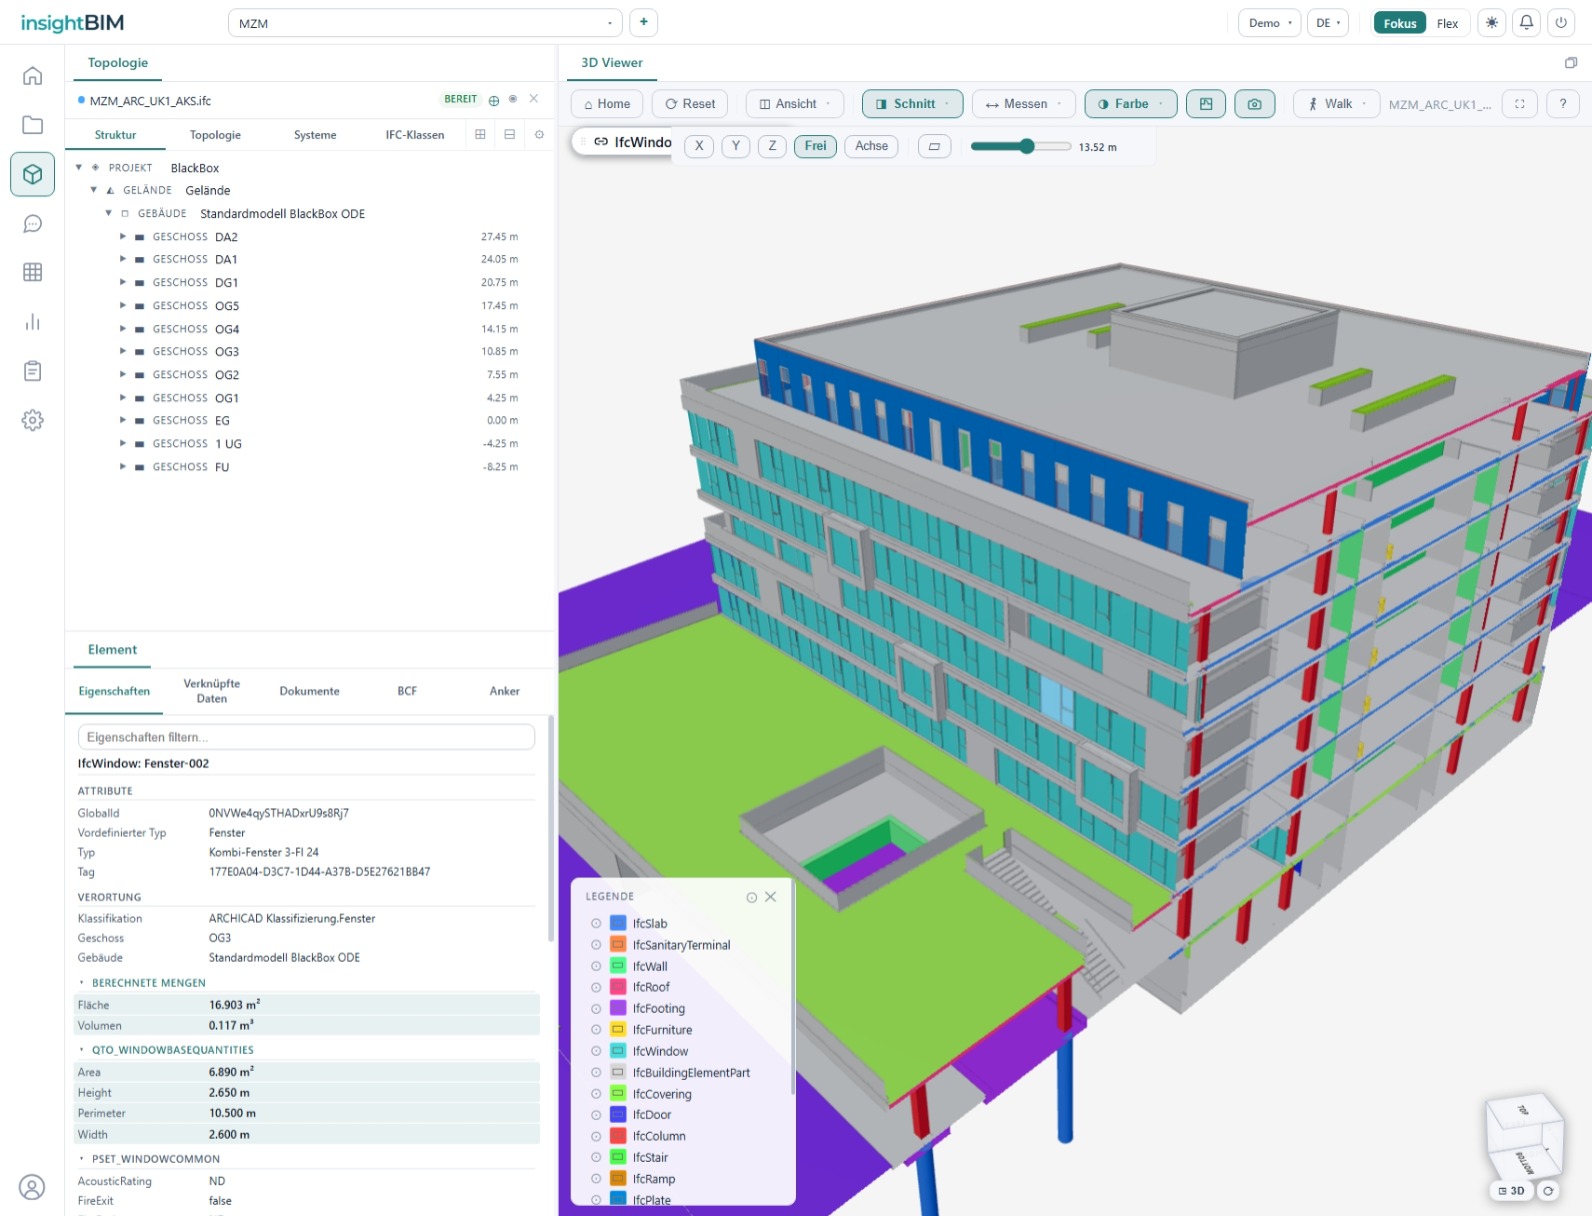Click the rotate icon beside the 3D button

coord(1548,1190)
